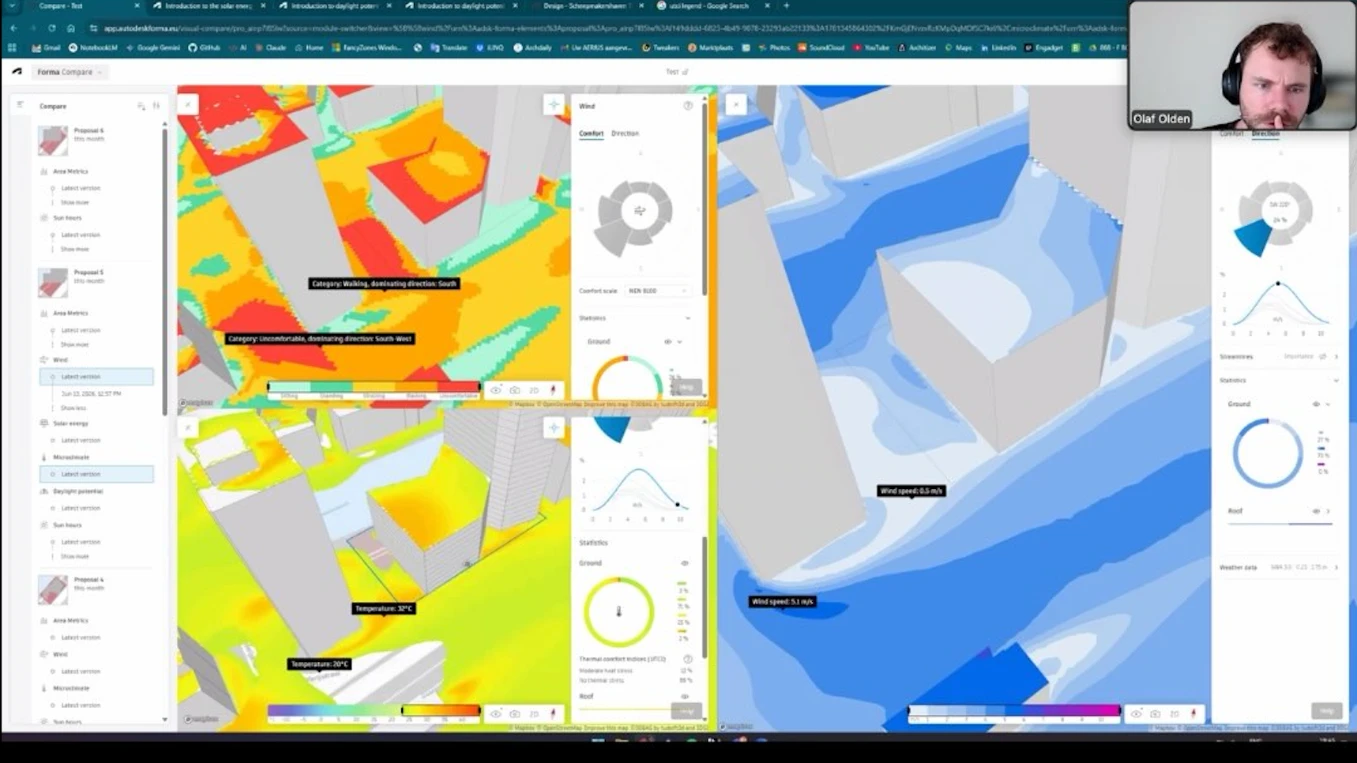This screenshot has width=1357, height=763.
Task: Open info on Thermal comfort indices (UTCI)
Action: (688, 659)
